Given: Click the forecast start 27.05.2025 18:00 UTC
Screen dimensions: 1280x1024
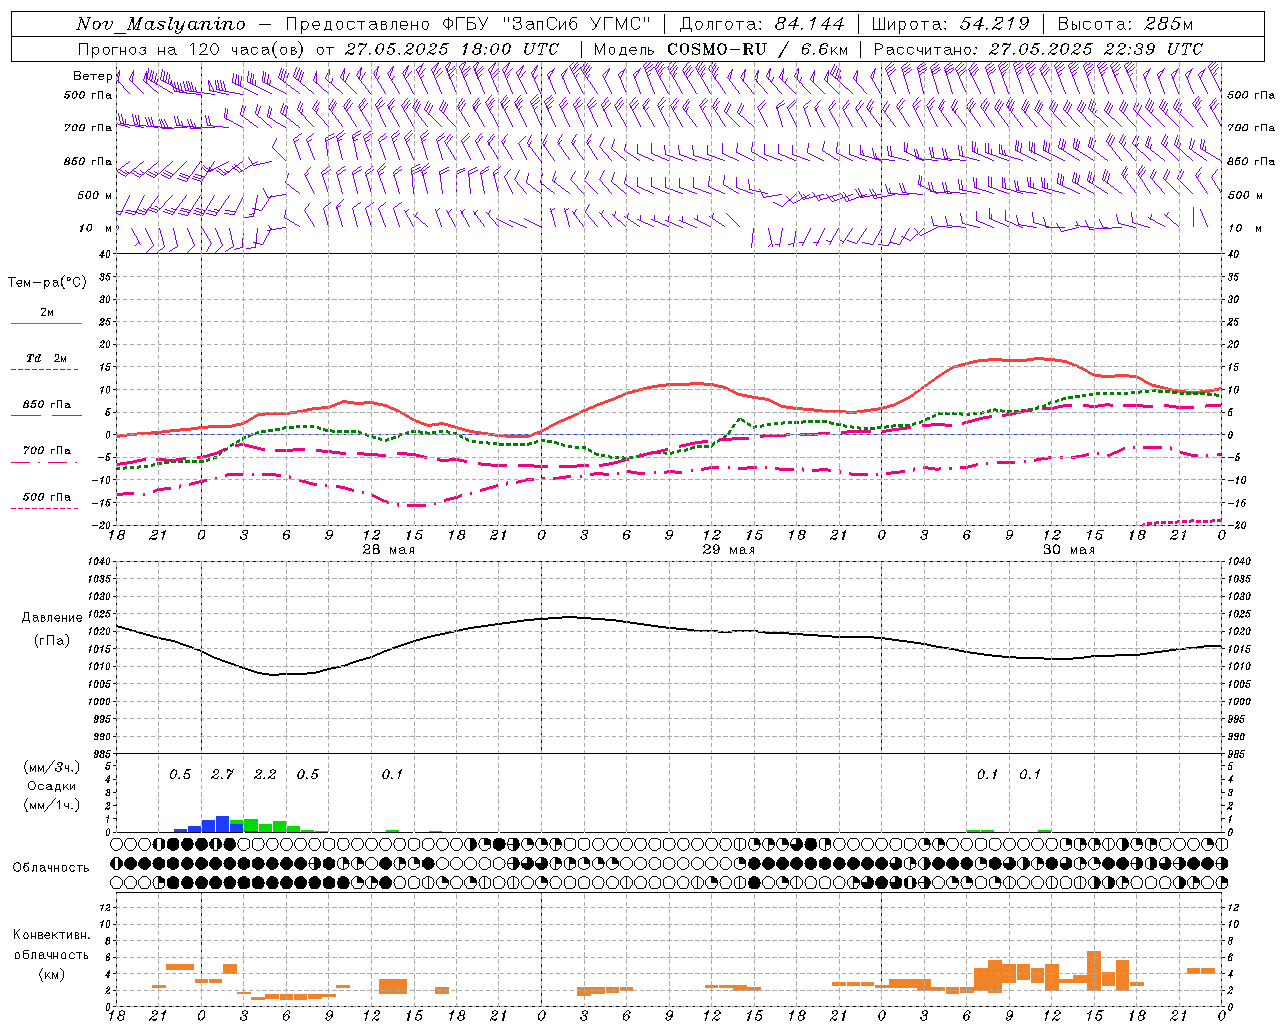Looking at the screenshot, I should pyautogui.click(x=452, y=49).
